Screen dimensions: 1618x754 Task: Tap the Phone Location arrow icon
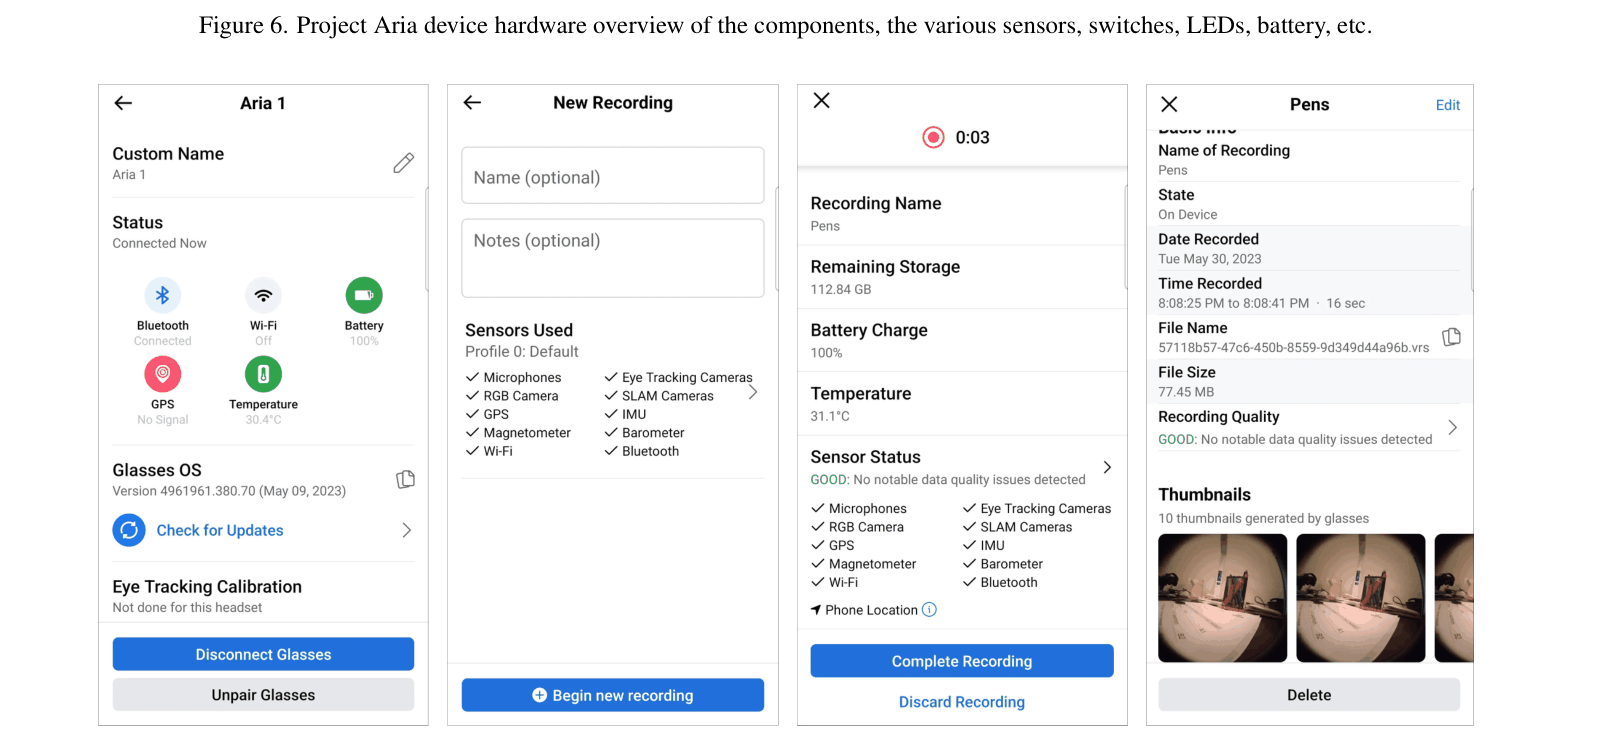(x=816, y=610)
